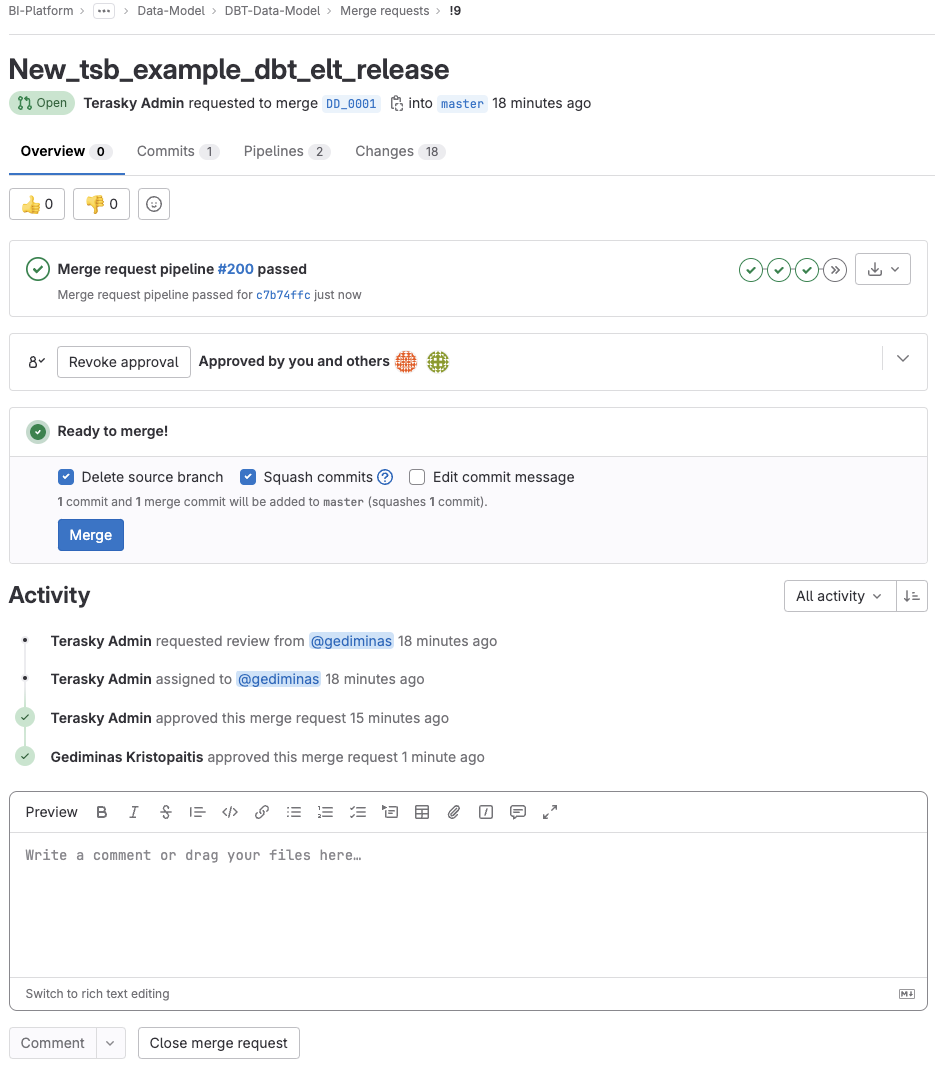Copy the source branch name DD_0001
This screenshot has width=935, height=1068.
396,104
